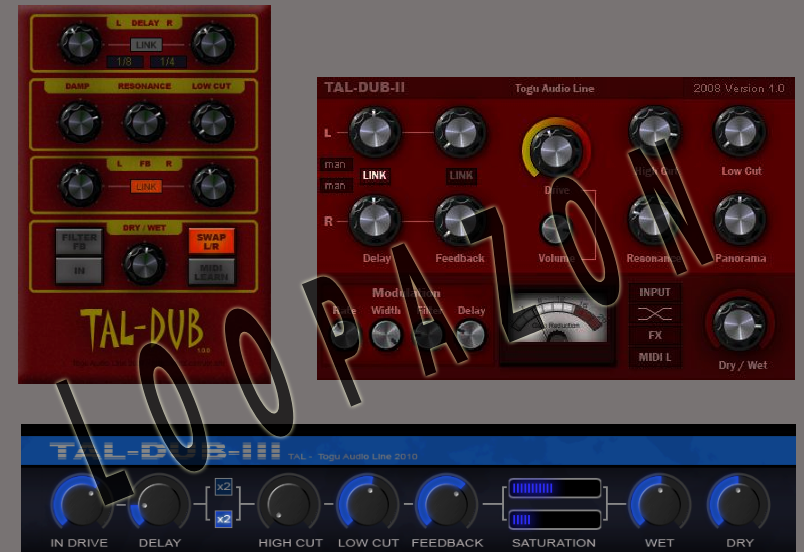Click the RESONANCE knob in TAL-DUB
Viewport: 804px width, 552px height.
(x=145, y=122)
